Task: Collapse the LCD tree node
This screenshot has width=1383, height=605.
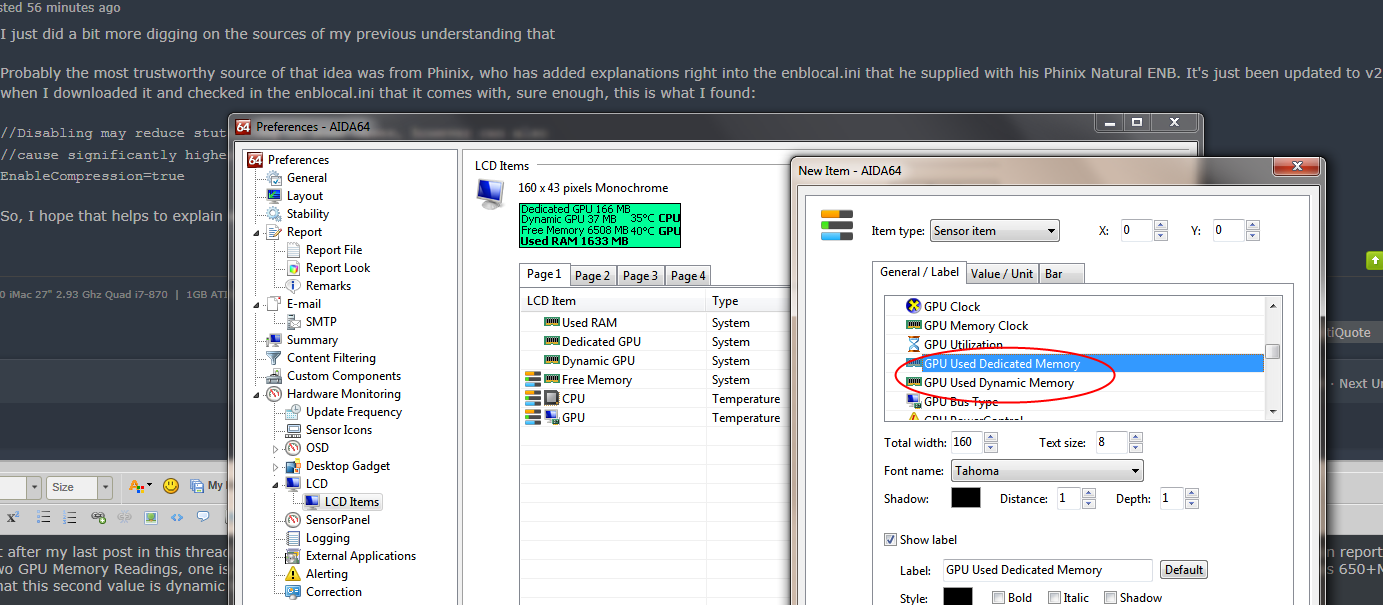Action: tap(277, 484)
